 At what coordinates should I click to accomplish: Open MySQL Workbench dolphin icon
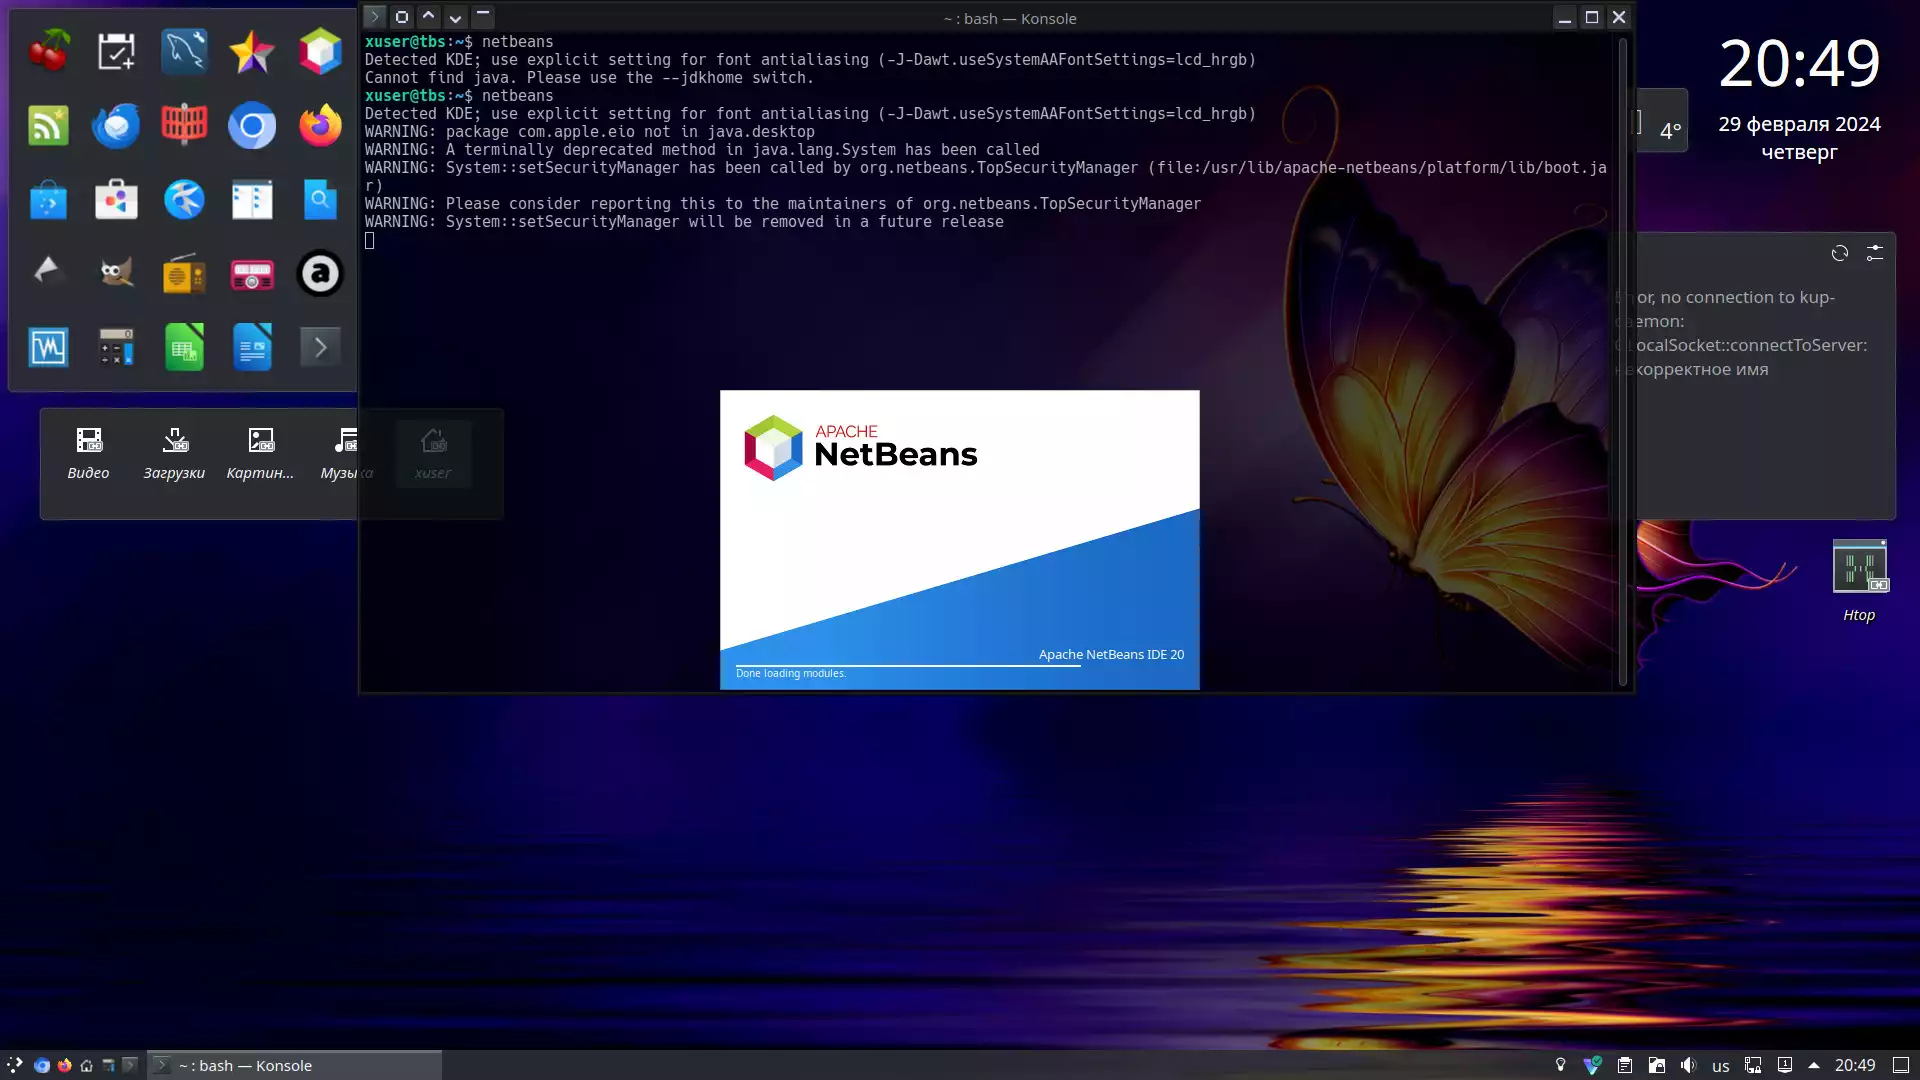coord(184,51)
